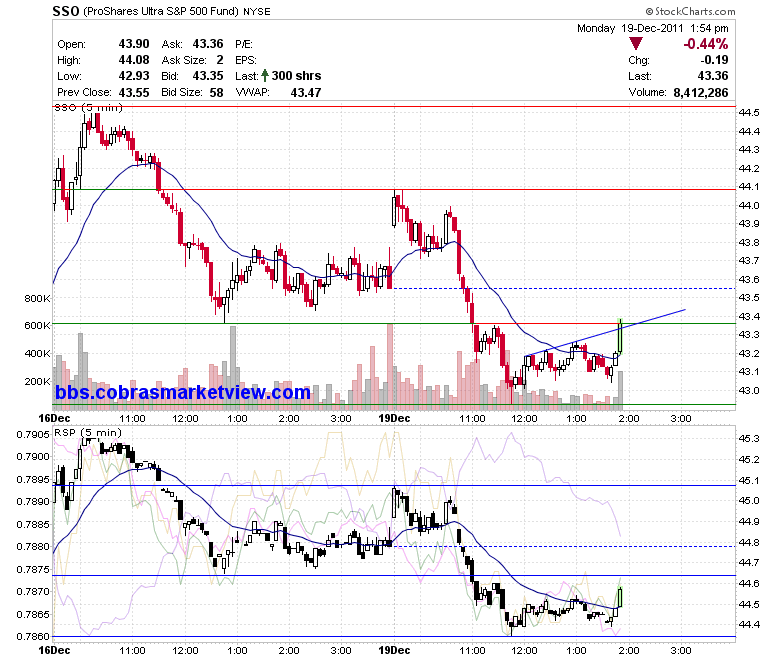Click the SSO ticker symbol in title

pos(66,11)
